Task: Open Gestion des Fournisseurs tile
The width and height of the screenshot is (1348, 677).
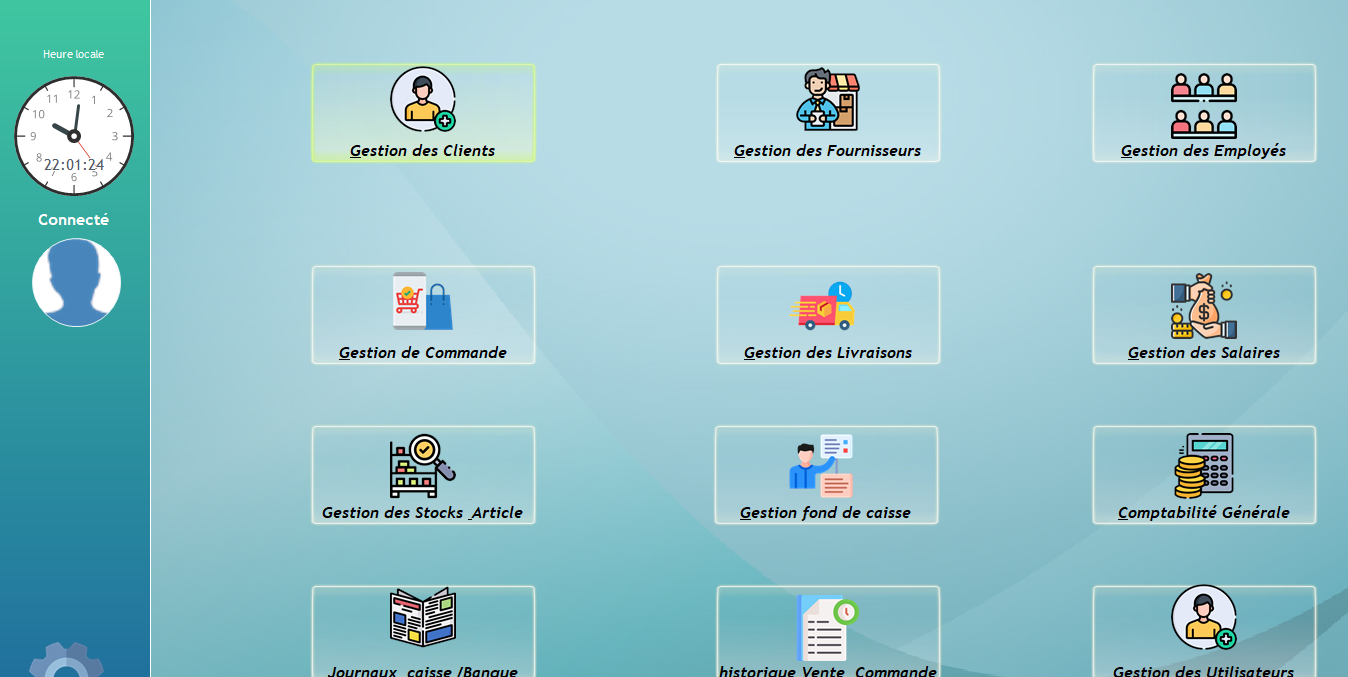Action: 828,113
